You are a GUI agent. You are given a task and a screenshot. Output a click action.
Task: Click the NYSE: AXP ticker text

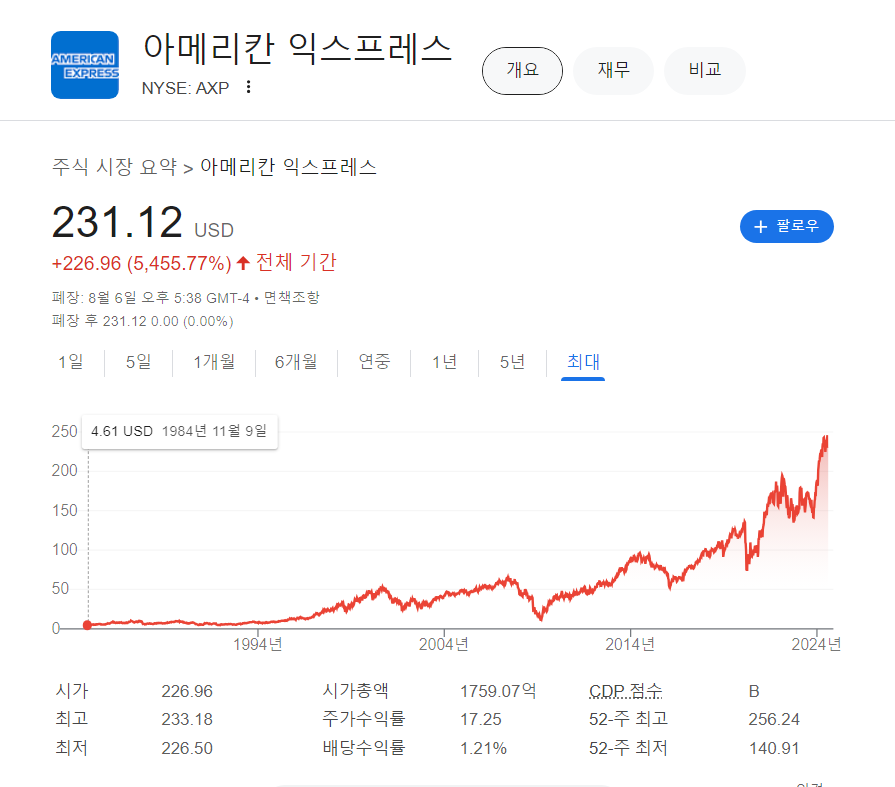[186, 88]
